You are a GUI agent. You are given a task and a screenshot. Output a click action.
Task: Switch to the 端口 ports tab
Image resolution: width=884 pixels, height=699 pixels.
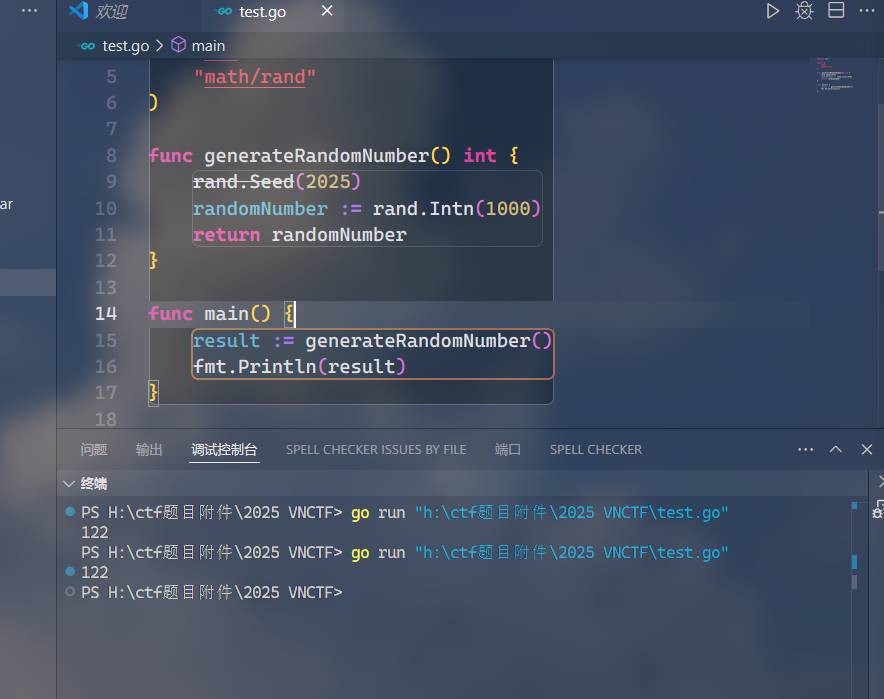(x=508, y=450)
